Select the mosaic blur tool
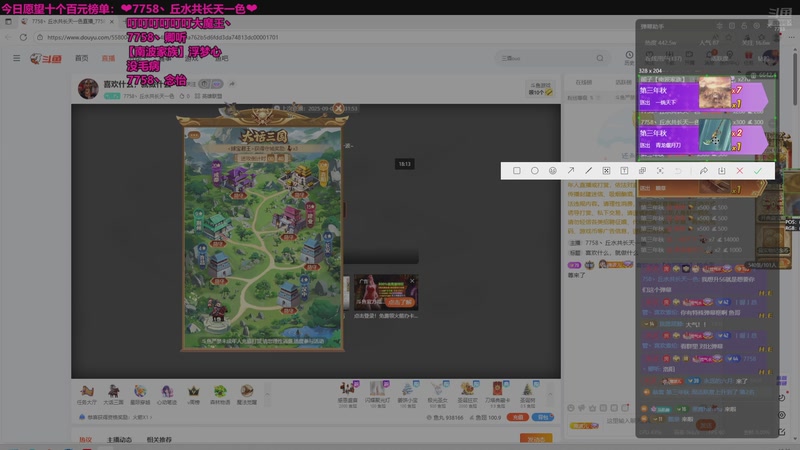Screen dimensions: 800x450 (606, 171)
